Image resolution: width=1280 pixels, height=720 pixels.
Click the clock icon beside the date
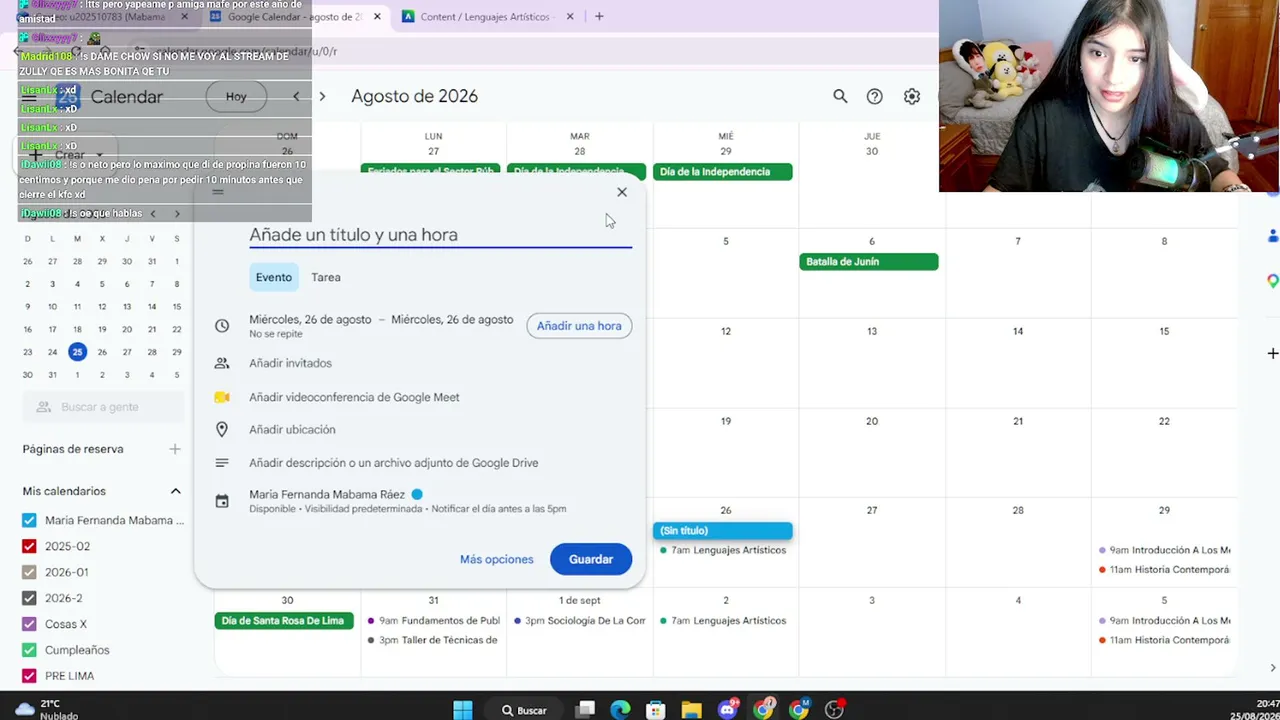click(x=222, y=326)
